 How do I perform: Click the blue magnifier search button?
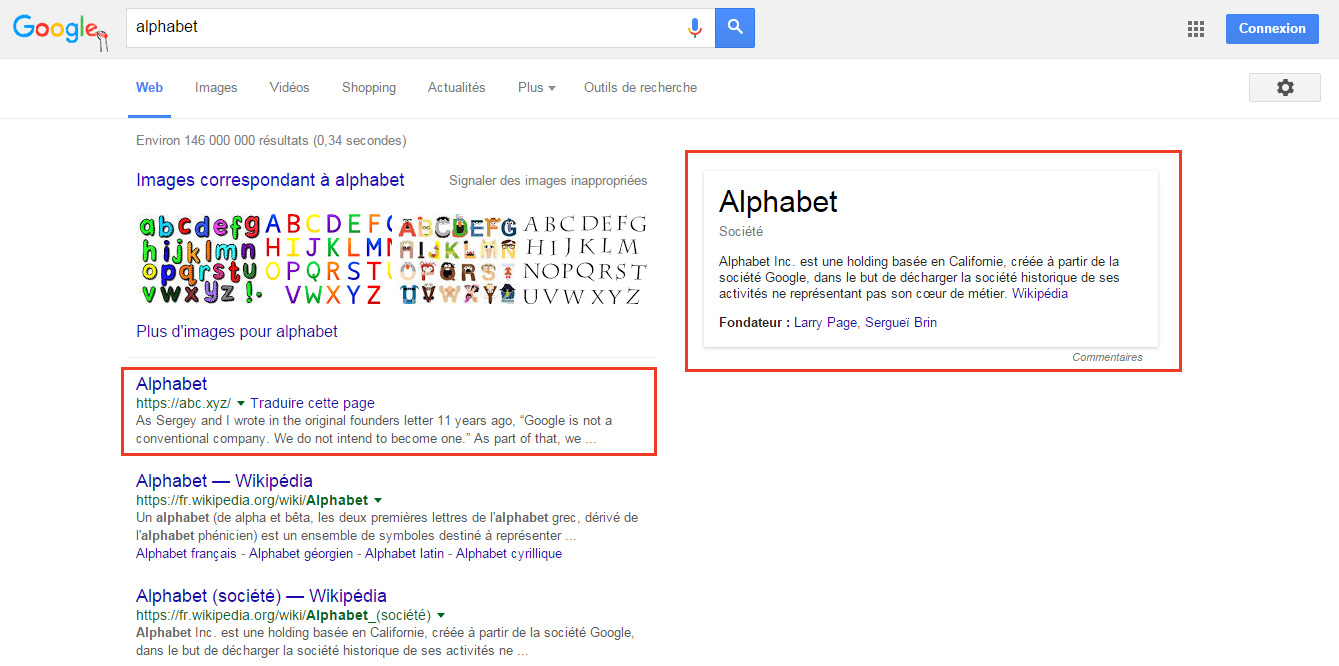[735, 28]
